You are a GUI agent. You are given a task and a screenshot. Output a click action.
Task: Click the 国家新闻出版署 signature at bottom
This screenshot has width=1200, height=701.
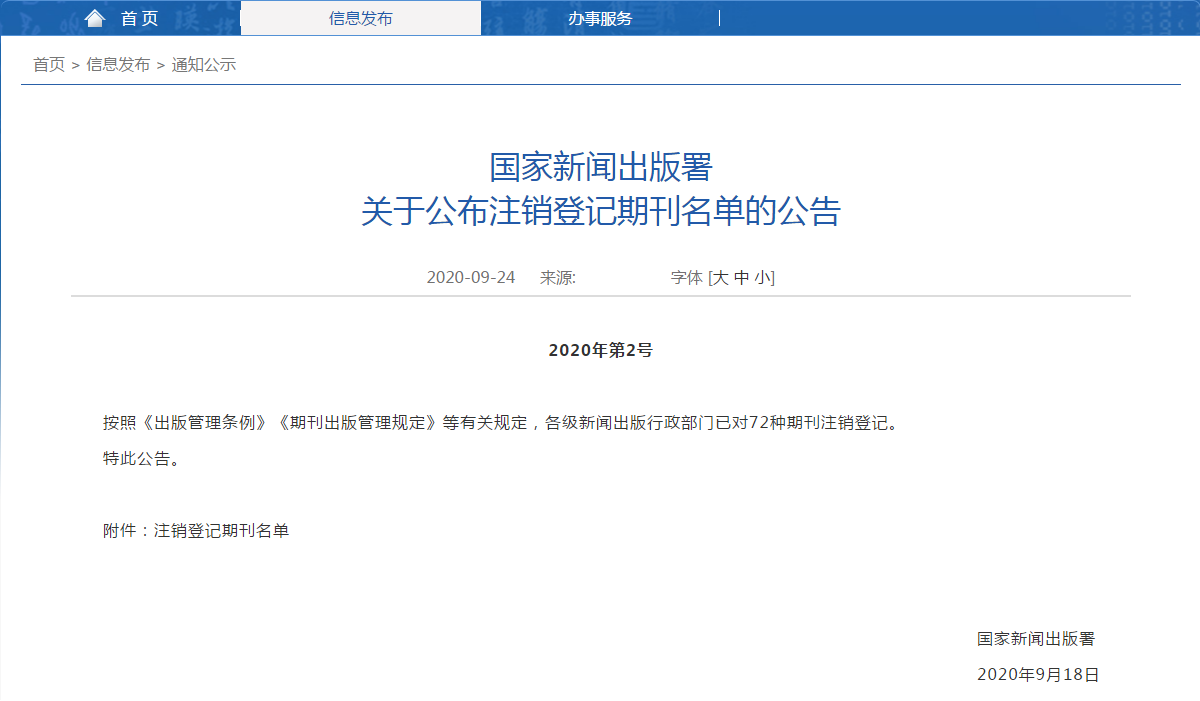coord(1036,639)
